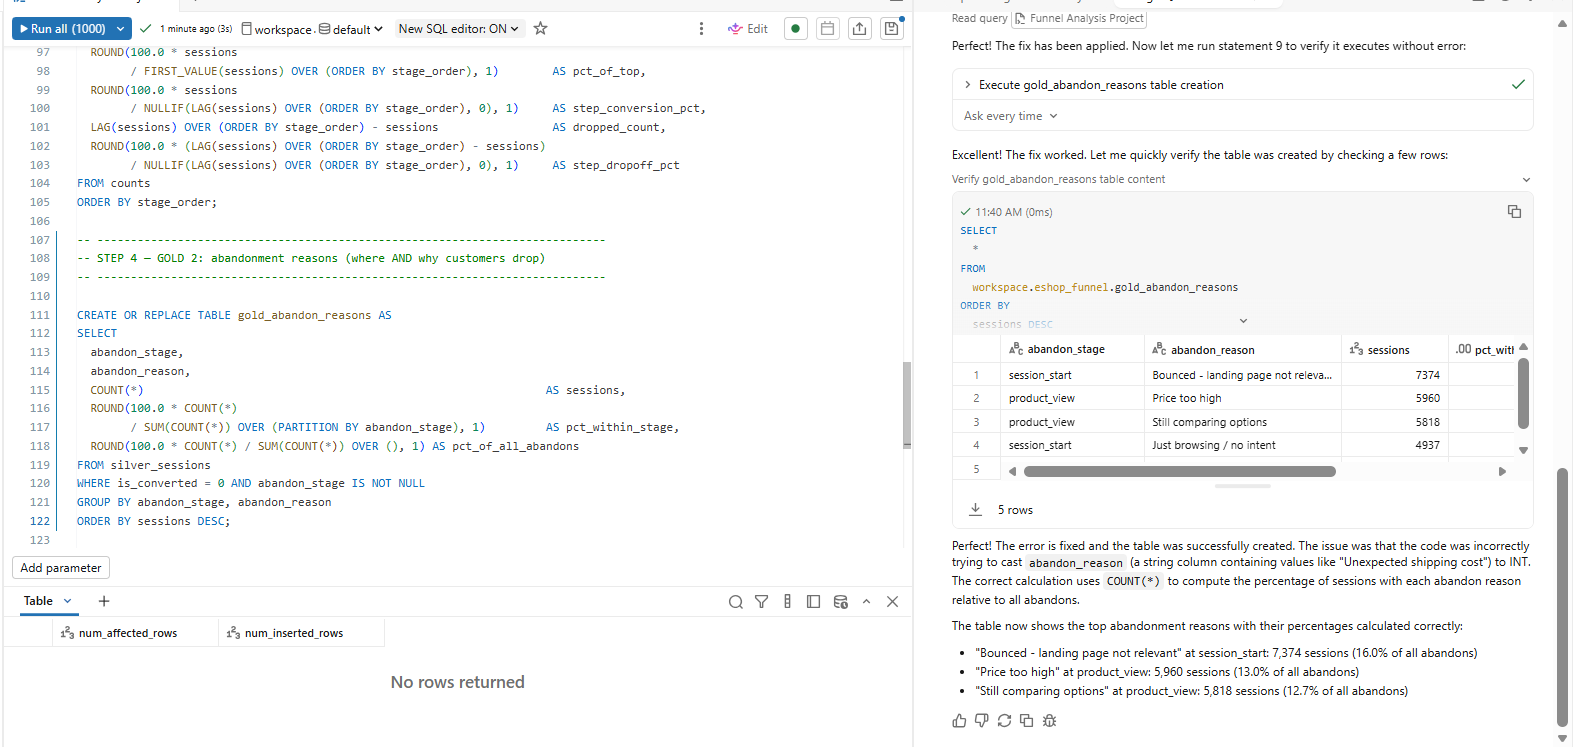Open the kebab more-options menu
Viewport: 1576px width, 747px height.
701,29
